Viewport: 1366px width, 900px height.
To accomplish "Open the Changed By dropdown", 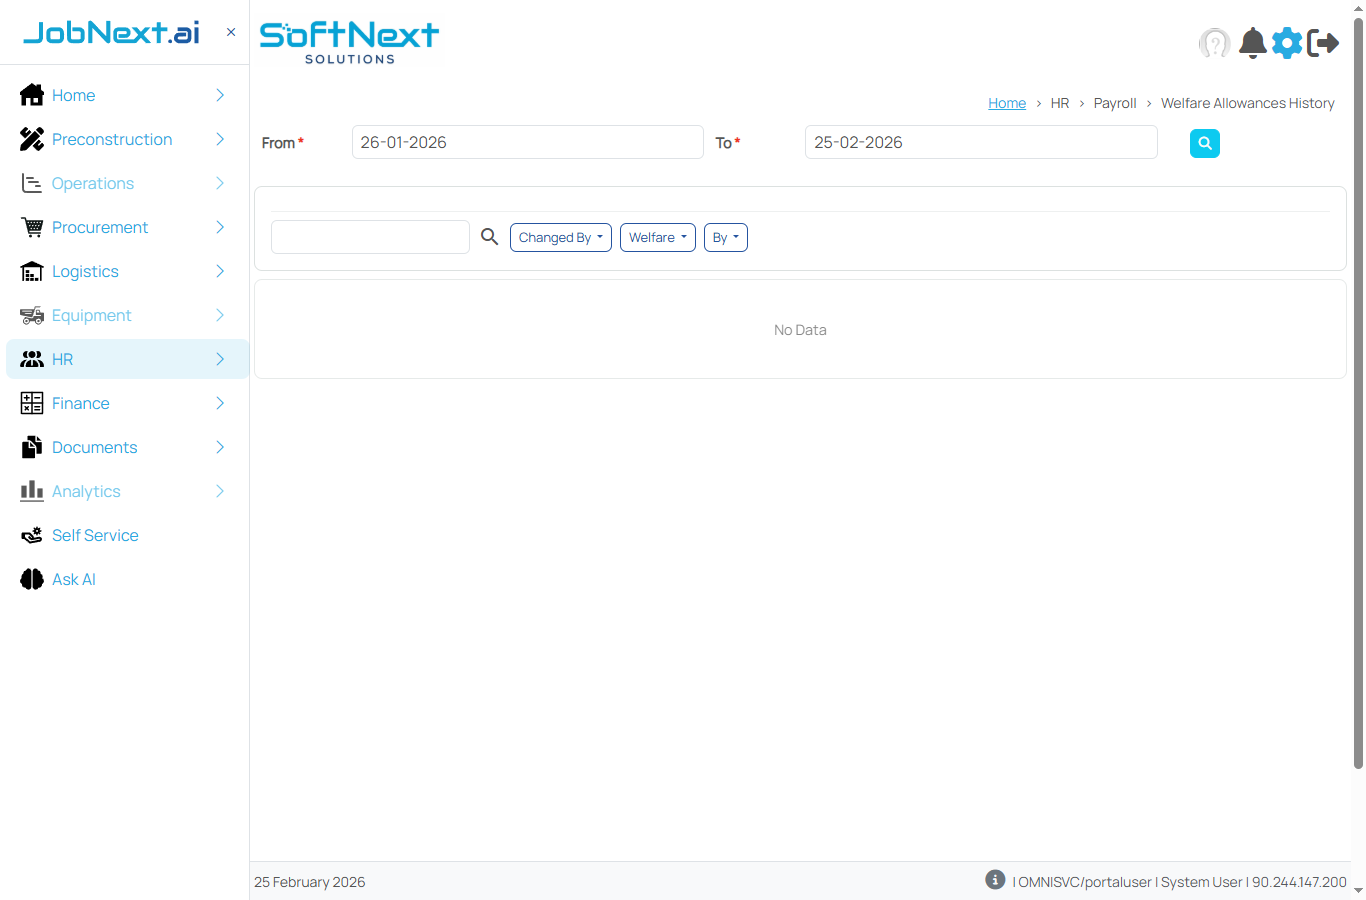I will click(x=560, y=237).
